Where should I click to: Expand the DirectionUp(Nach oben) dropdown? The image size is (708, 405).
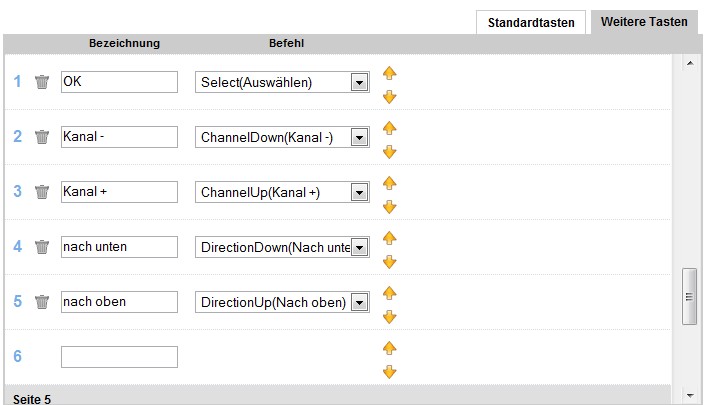[360, 302]
